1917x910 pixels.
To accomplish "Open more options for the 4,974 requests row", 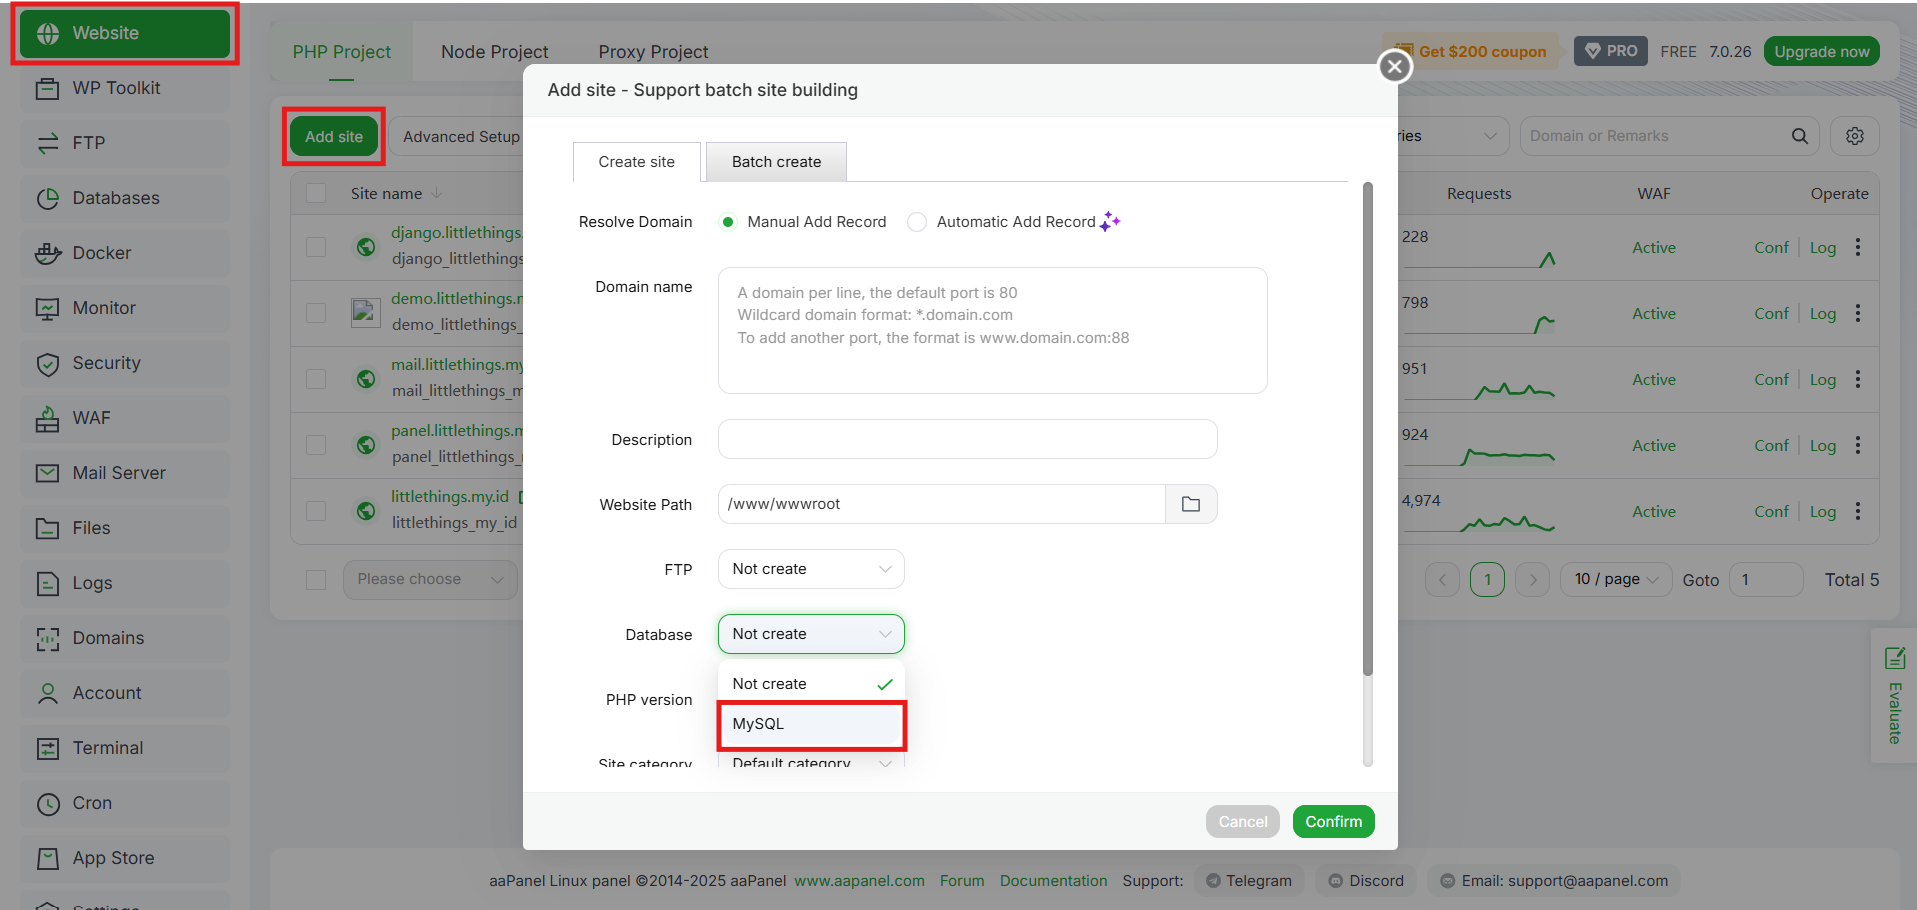I will [1858, 511].
